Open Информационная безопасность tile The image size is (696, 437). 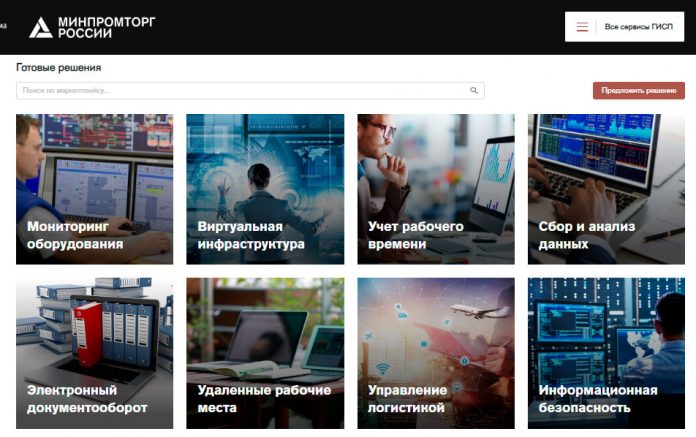606,353
